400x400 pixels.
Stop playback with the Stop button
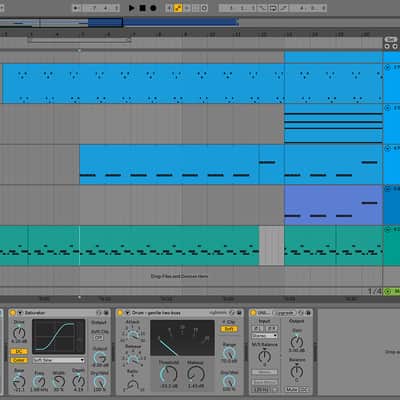tap(142, 8)
